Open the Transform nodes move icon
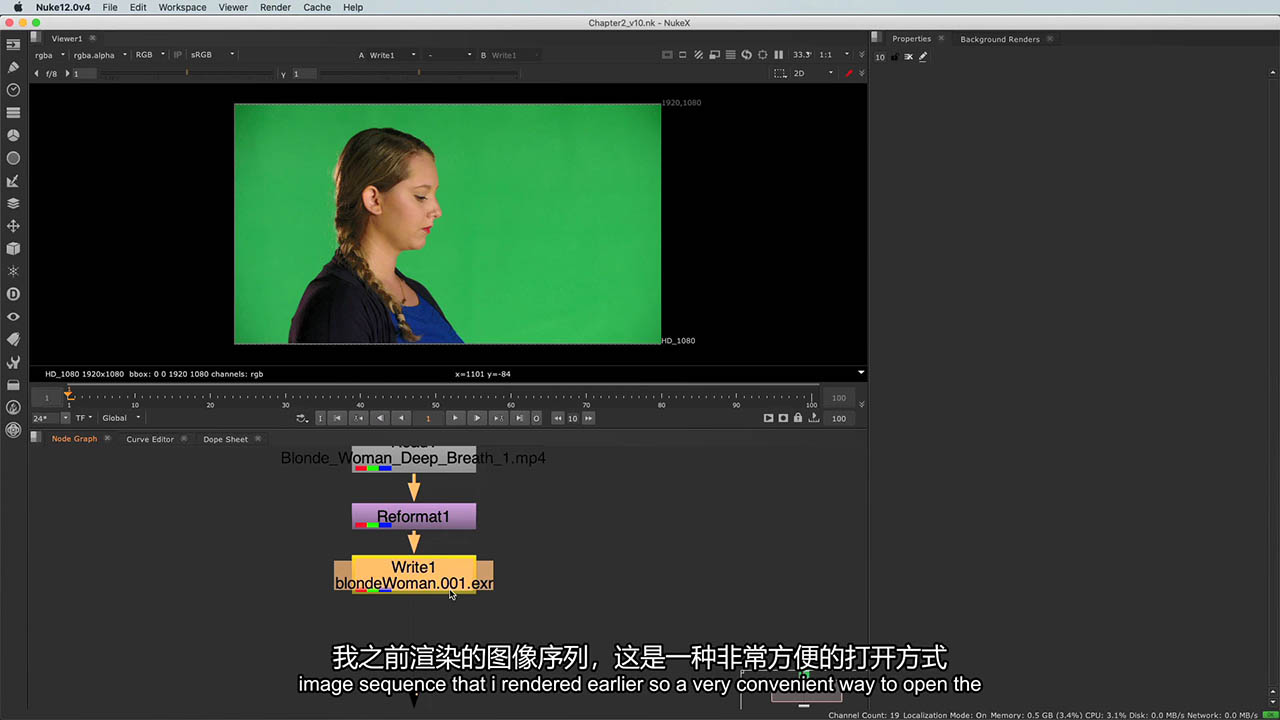This screenshot has width=1280, height=720. pos(13,226)
